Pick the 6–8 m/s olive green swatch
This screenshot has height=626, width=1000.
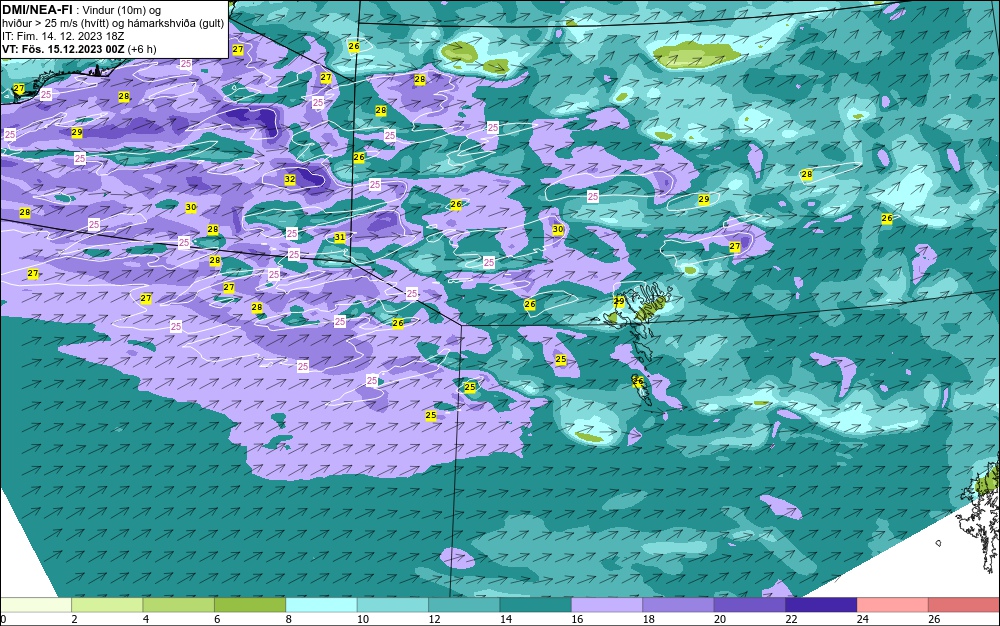tap(250, 605)
